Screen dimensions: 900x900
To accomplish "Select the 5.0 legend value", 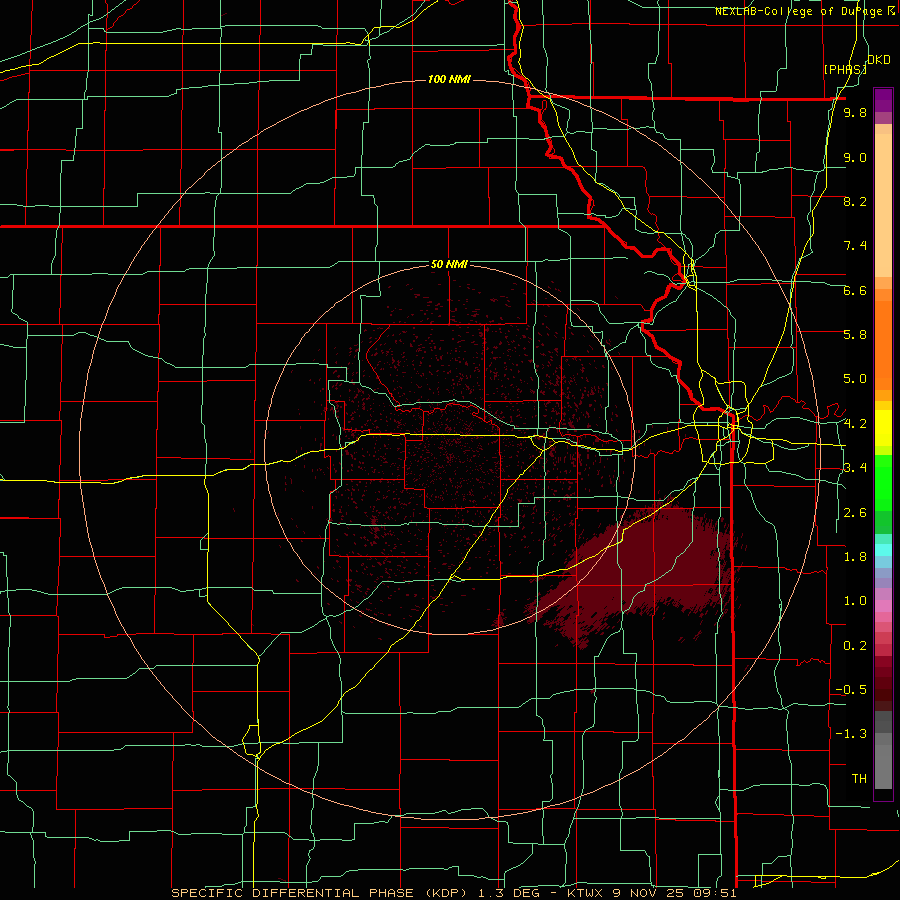I will (855, 379).
